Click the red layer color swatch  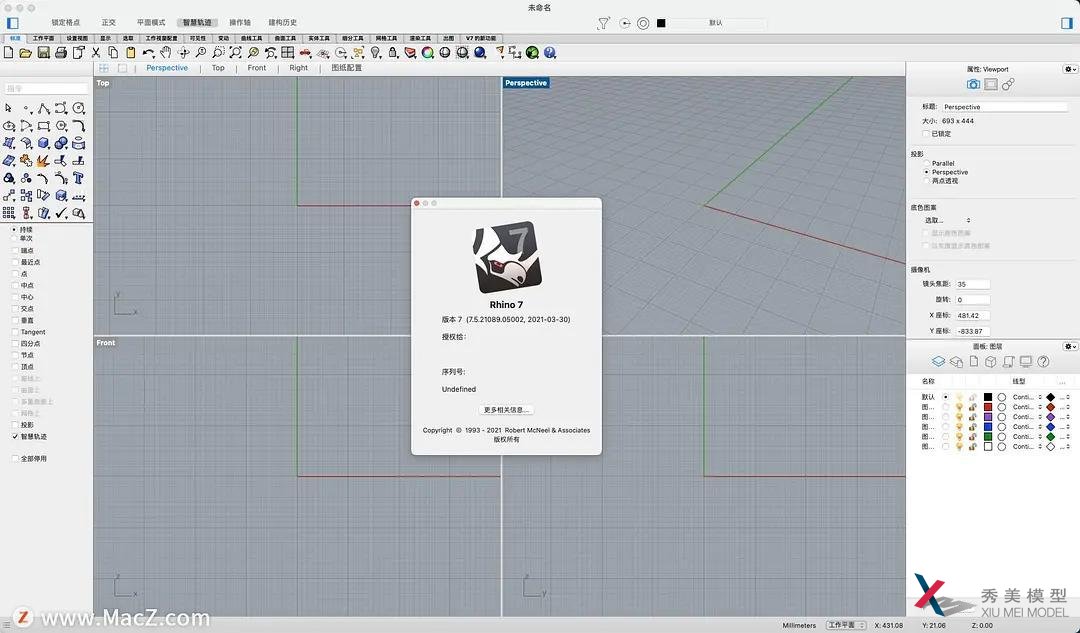[988, 407]
